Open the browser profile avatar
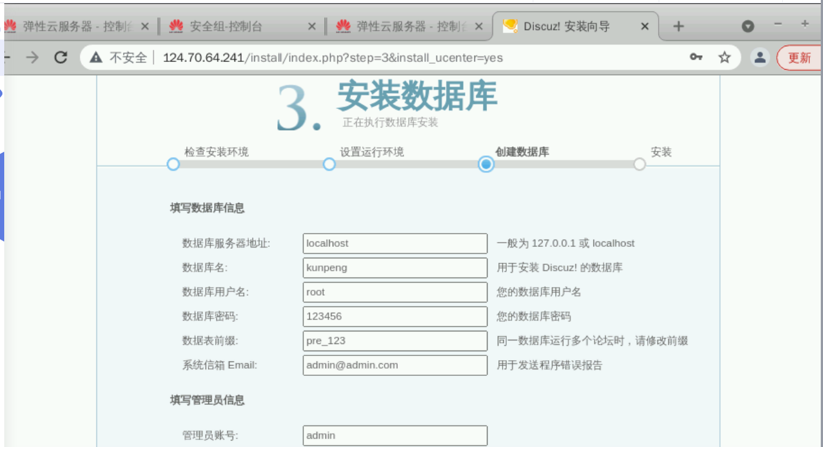Screen dimensions: 823x449 pos(760,58)
